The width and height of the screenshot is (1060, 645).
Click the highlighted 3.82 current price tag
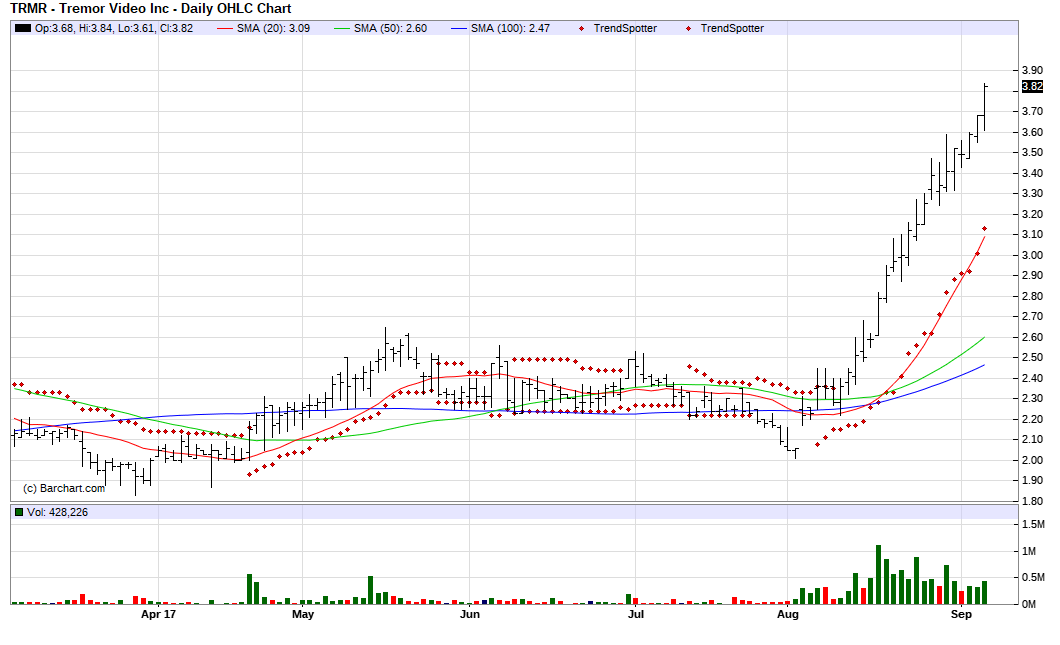tap(1032, 87)
